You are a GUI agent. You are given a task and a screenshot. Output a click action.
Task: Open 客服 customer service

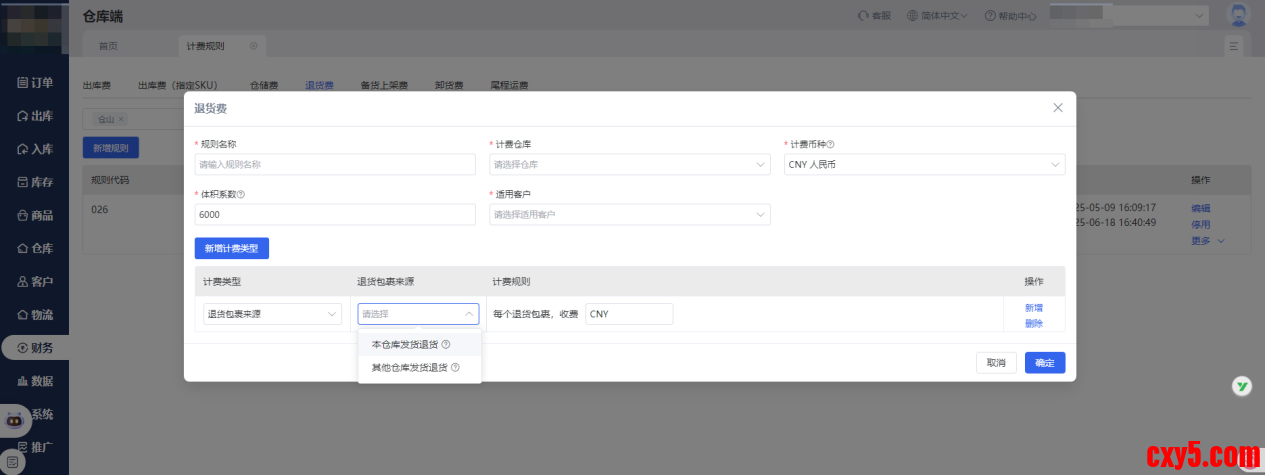pos(875,16)
